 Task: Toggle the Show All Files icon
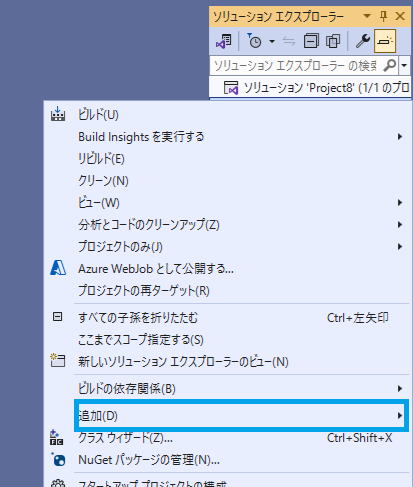pyautogui.click(x=333, y=41)
